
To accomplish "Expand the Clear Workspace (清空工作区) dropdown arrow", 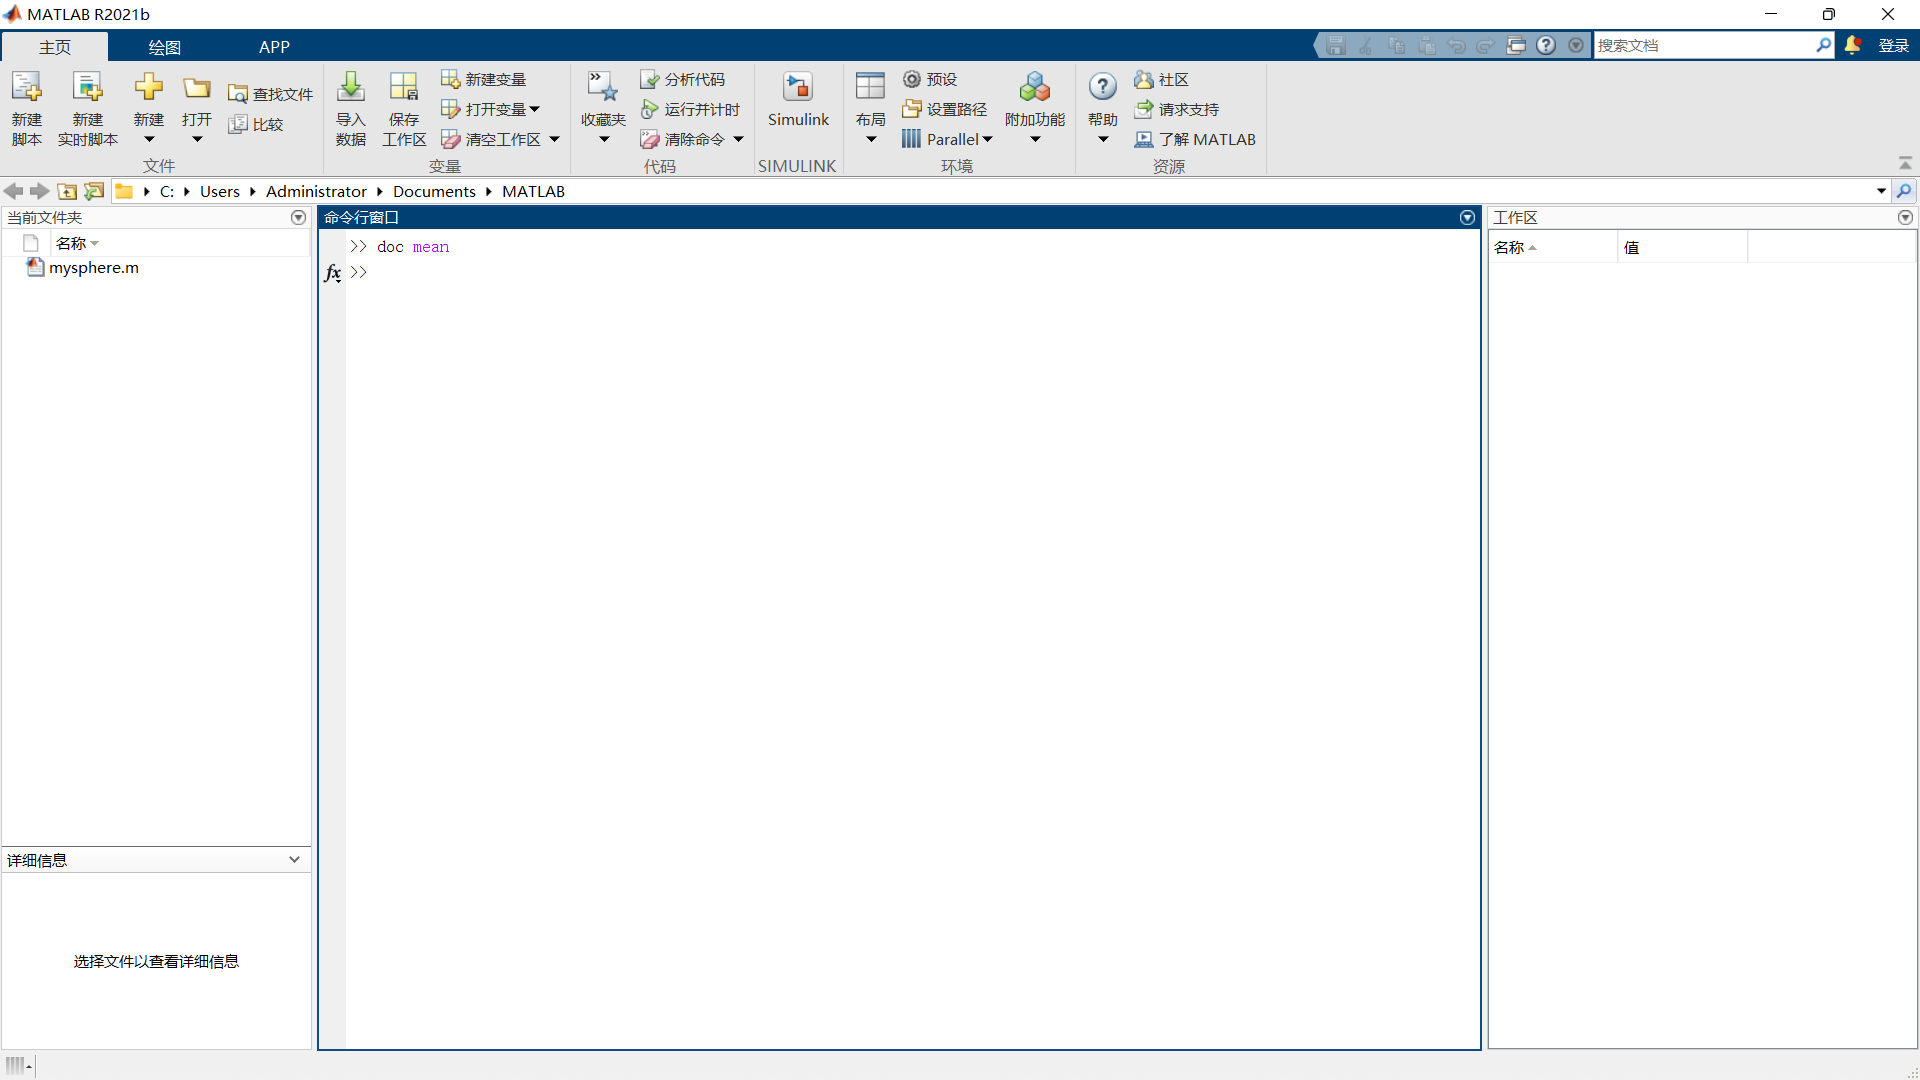I will [x=555, y=139].
